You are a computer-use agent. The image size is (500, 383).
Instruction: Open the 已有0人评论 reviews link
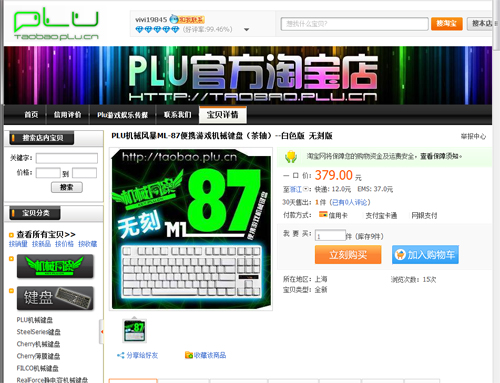coord(350,202)
